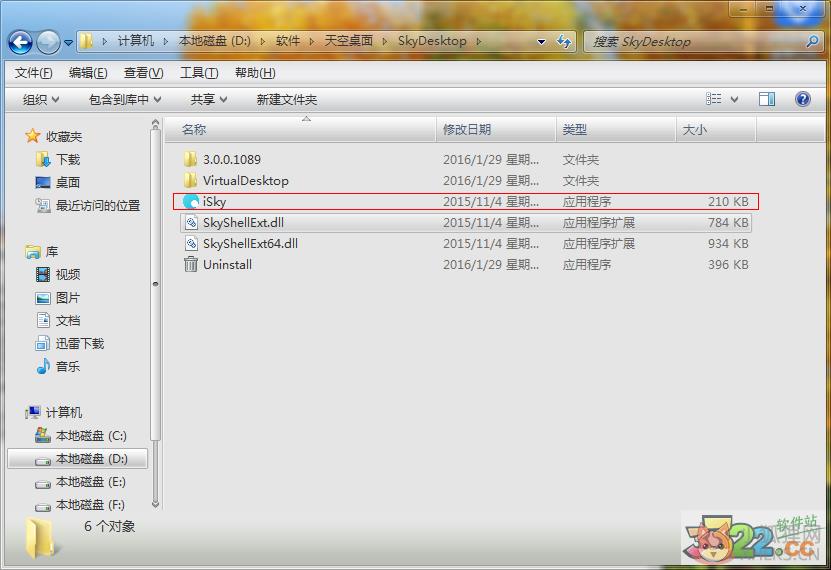Image resolution: width=831 pixels, height=570 pixels.
Task: Select the SkyShellExt64.dll file icon
Action: click(x=191, y=244)
